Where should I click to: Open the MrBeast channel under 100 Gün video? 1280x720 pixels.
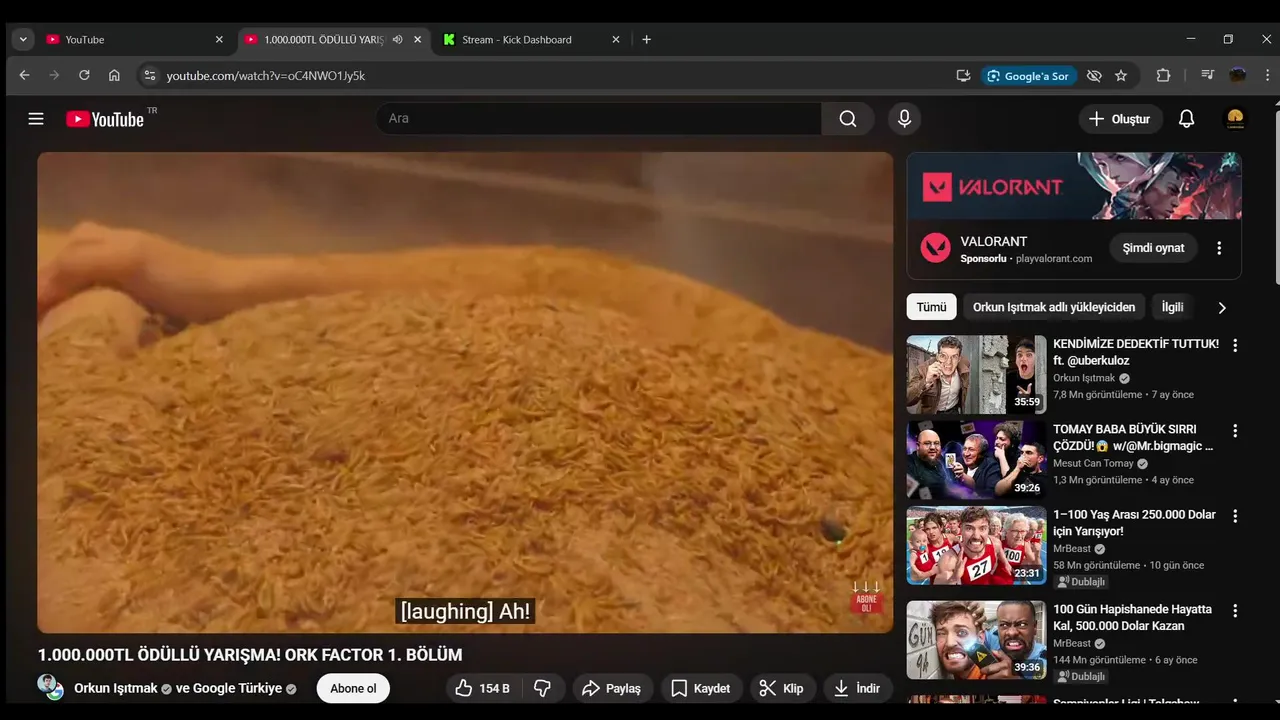point(1073,643)
